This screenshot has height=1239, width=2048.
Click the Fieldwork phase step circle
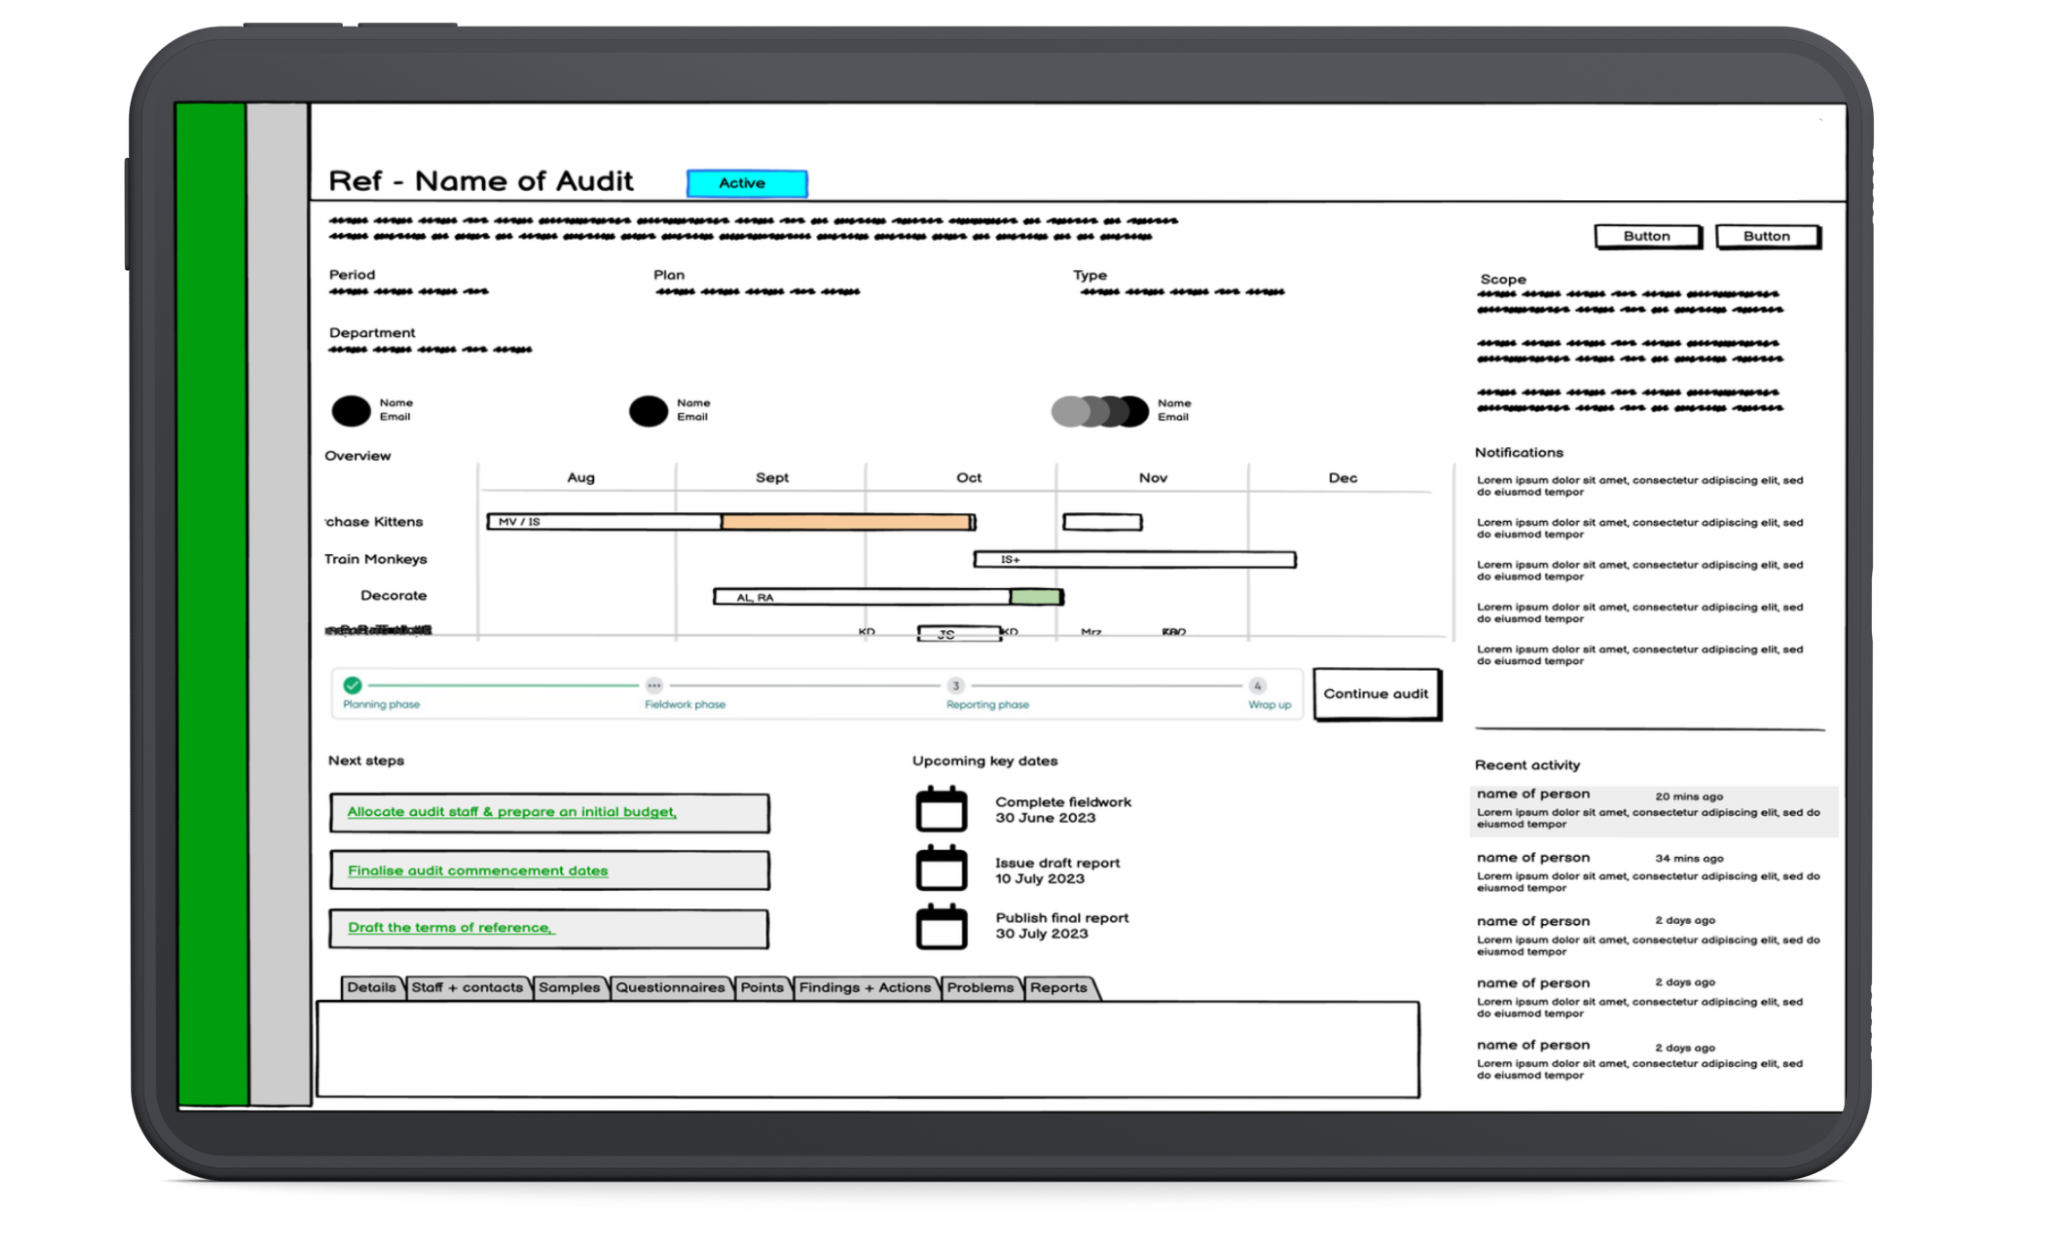pos(654,685)
